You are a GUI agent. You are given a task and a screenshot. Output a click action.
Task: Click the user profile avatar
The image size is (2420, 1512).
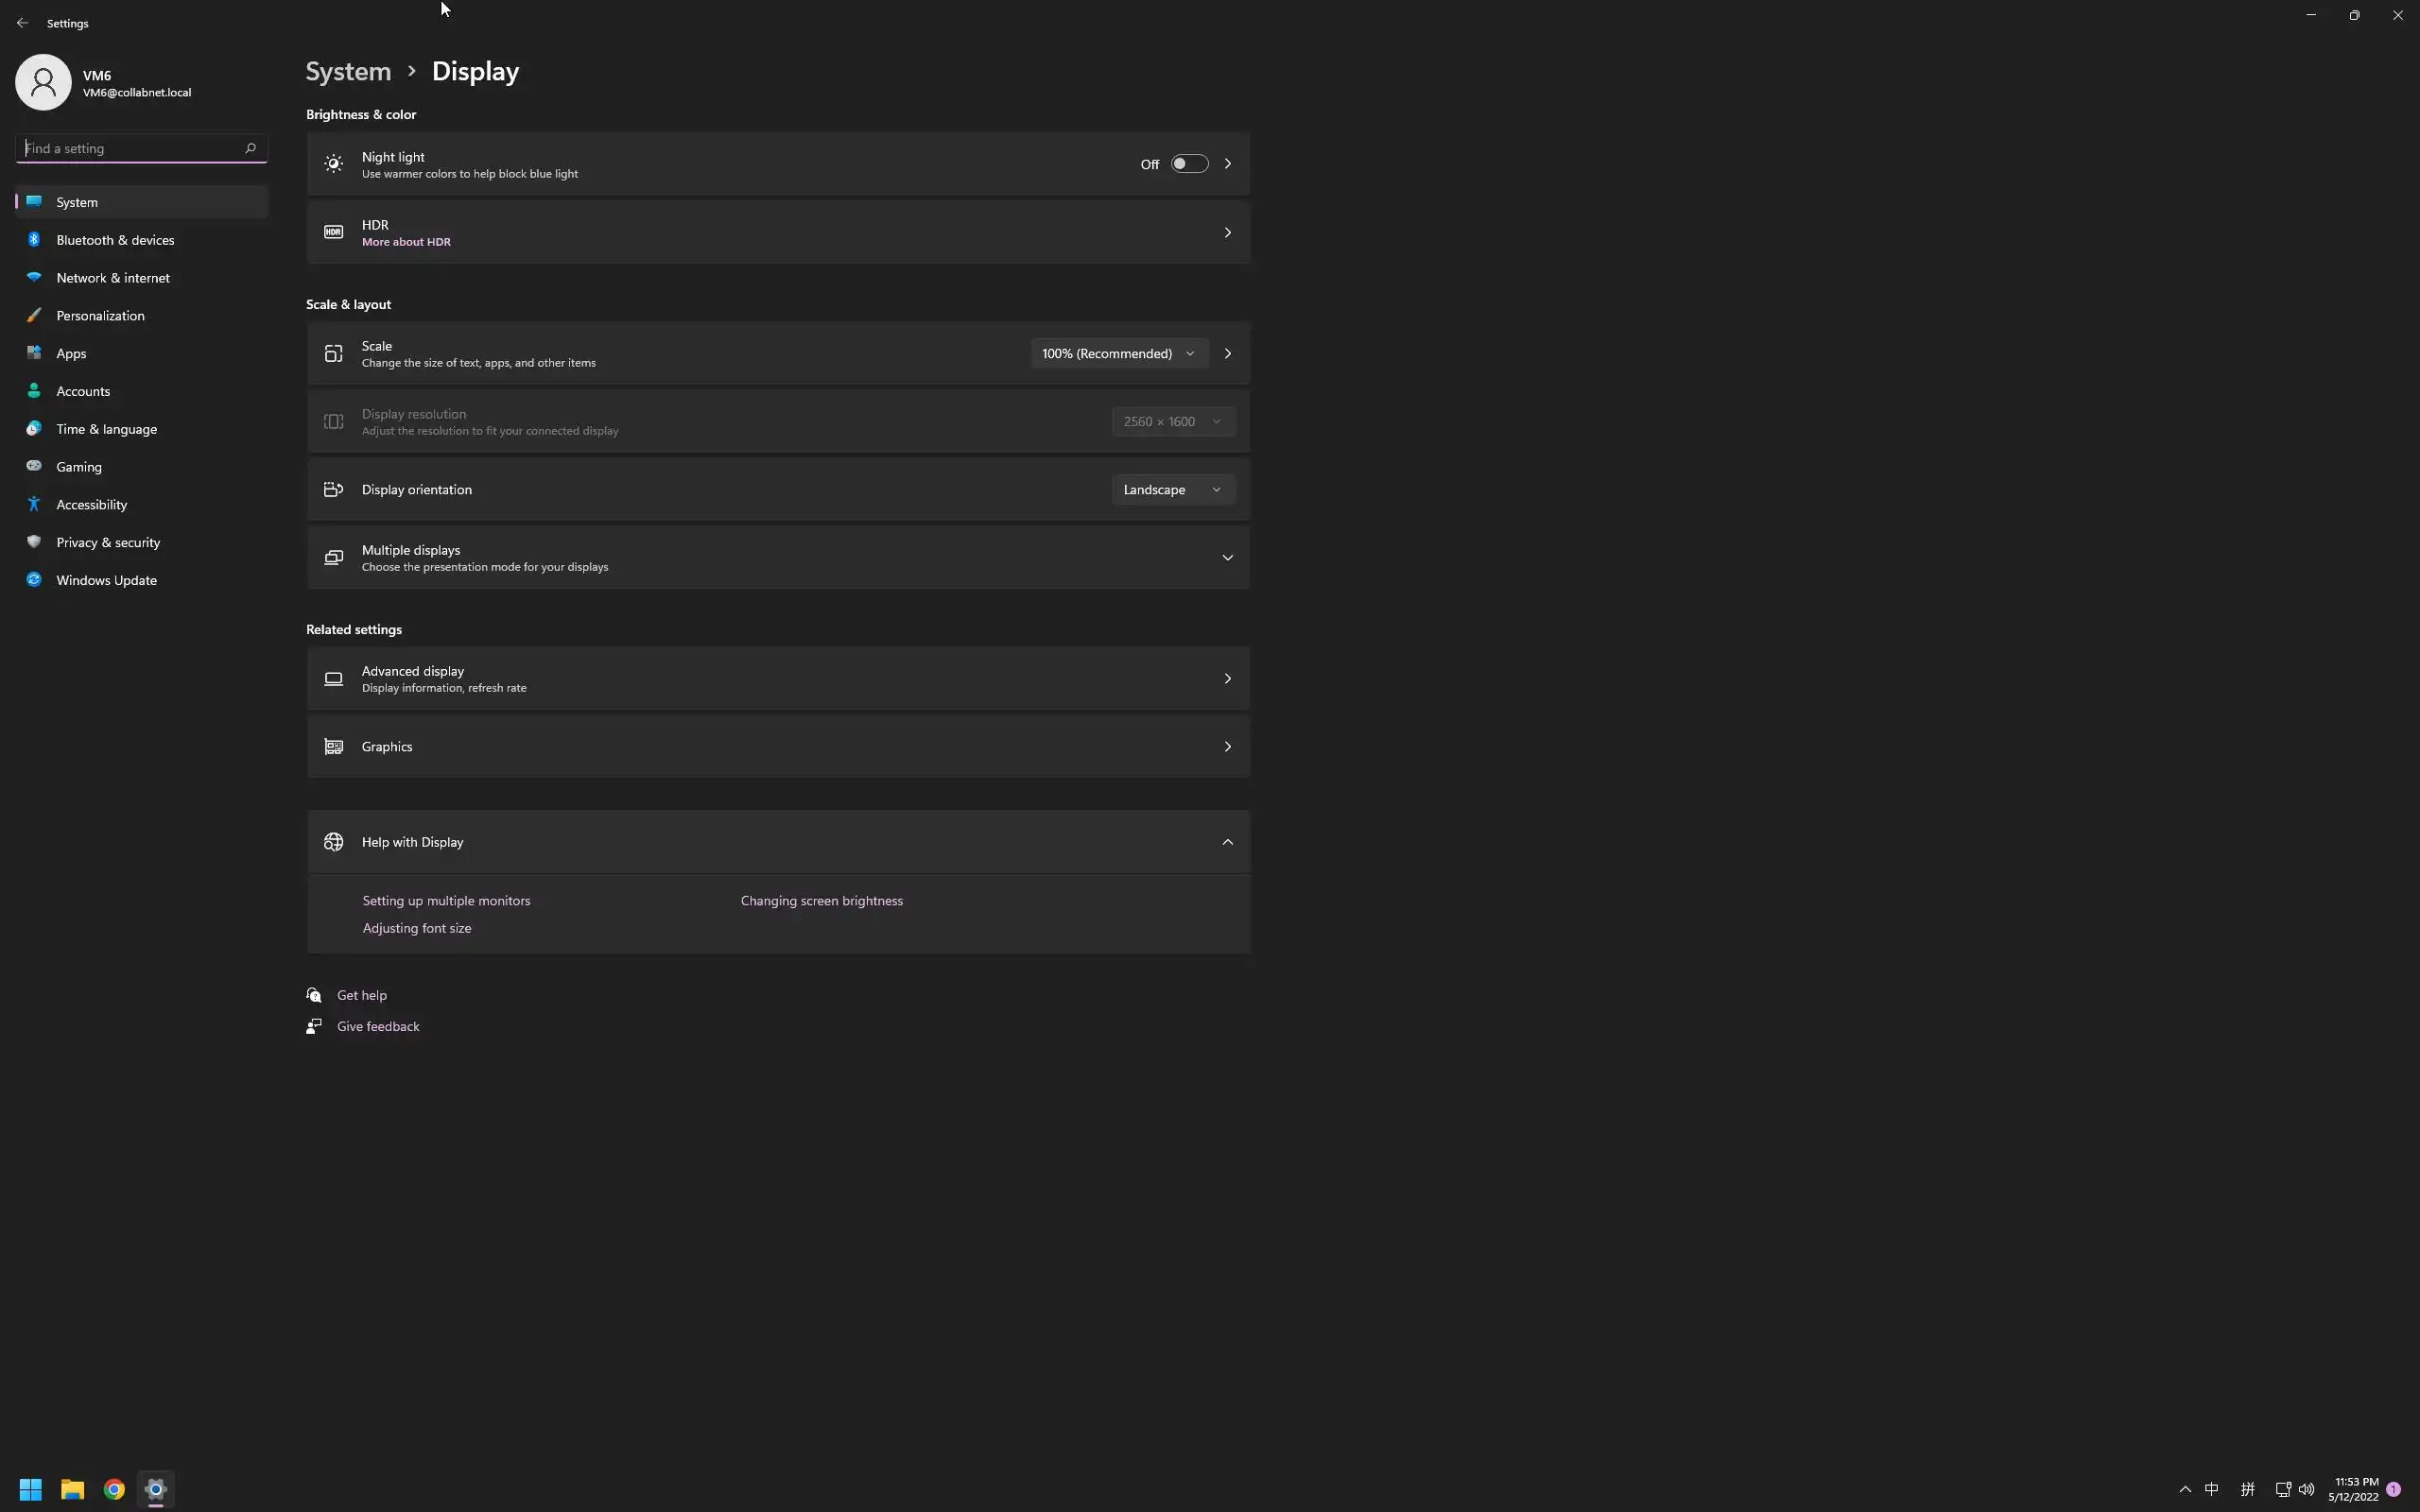[x=43, y=82]
